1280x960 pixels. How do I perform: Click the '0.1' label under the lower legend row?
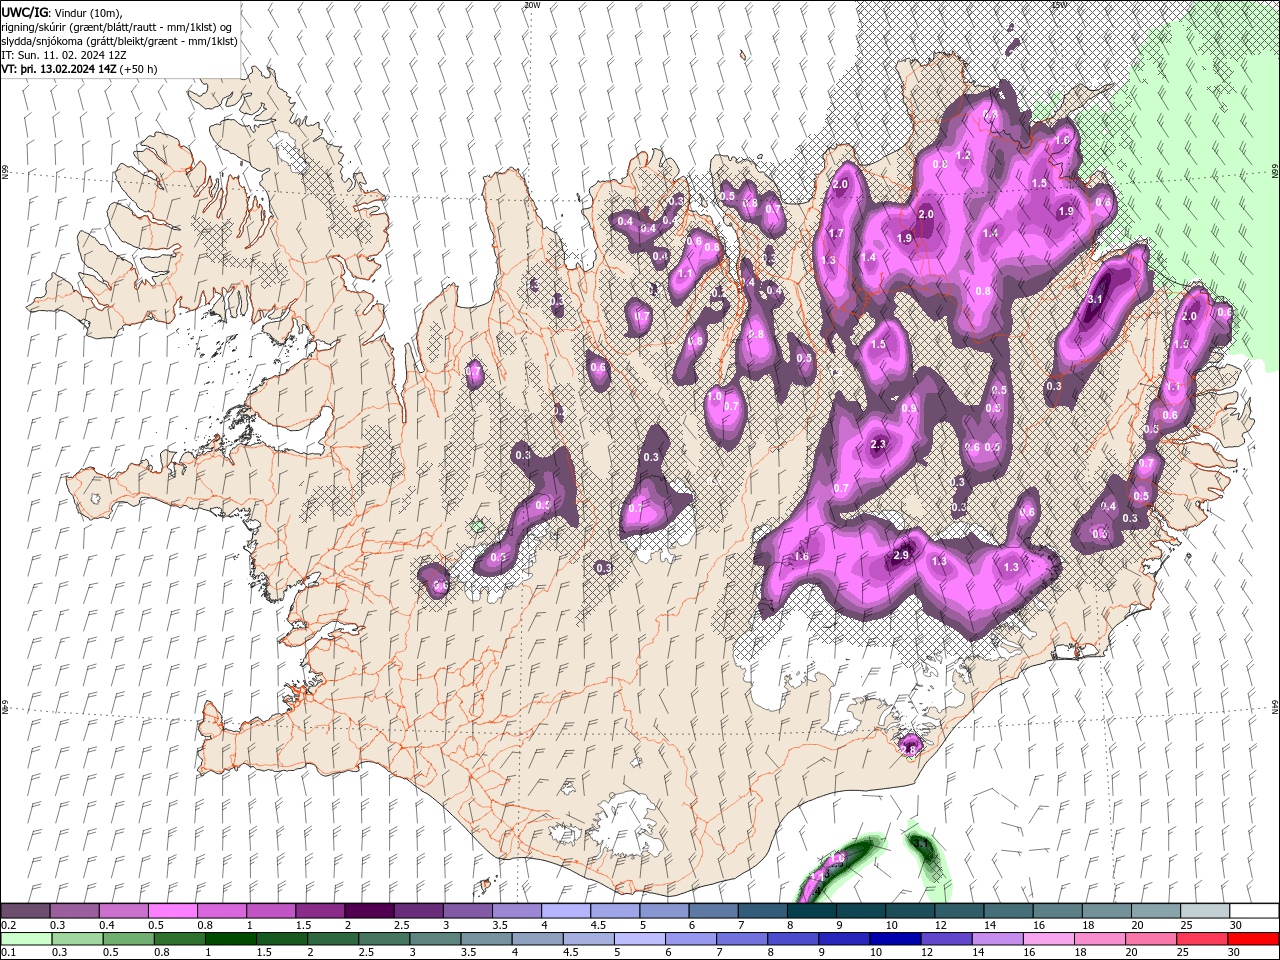pos(9,952)
